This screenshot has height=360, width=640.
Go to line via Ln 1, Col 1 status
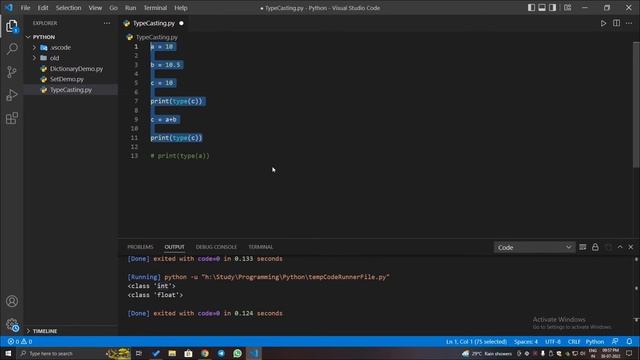click(476, 341)
